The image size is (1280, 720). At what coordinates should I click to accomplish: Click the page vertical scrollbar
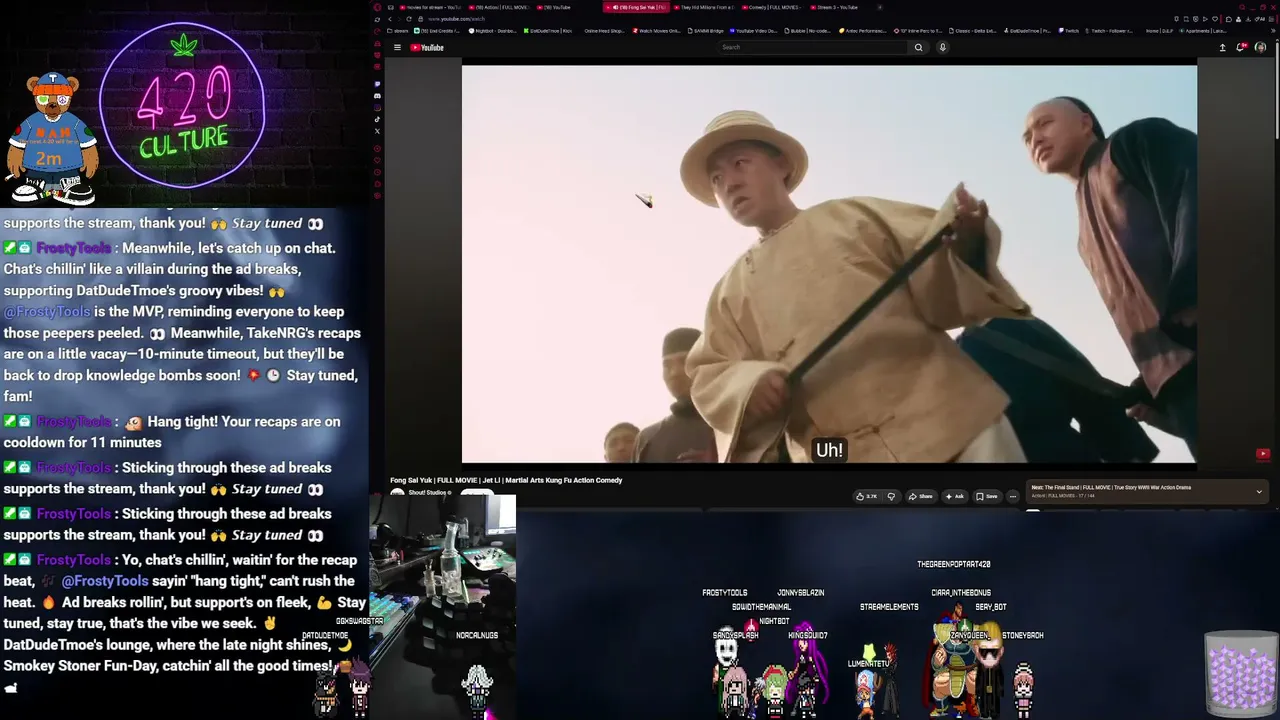1276,90
